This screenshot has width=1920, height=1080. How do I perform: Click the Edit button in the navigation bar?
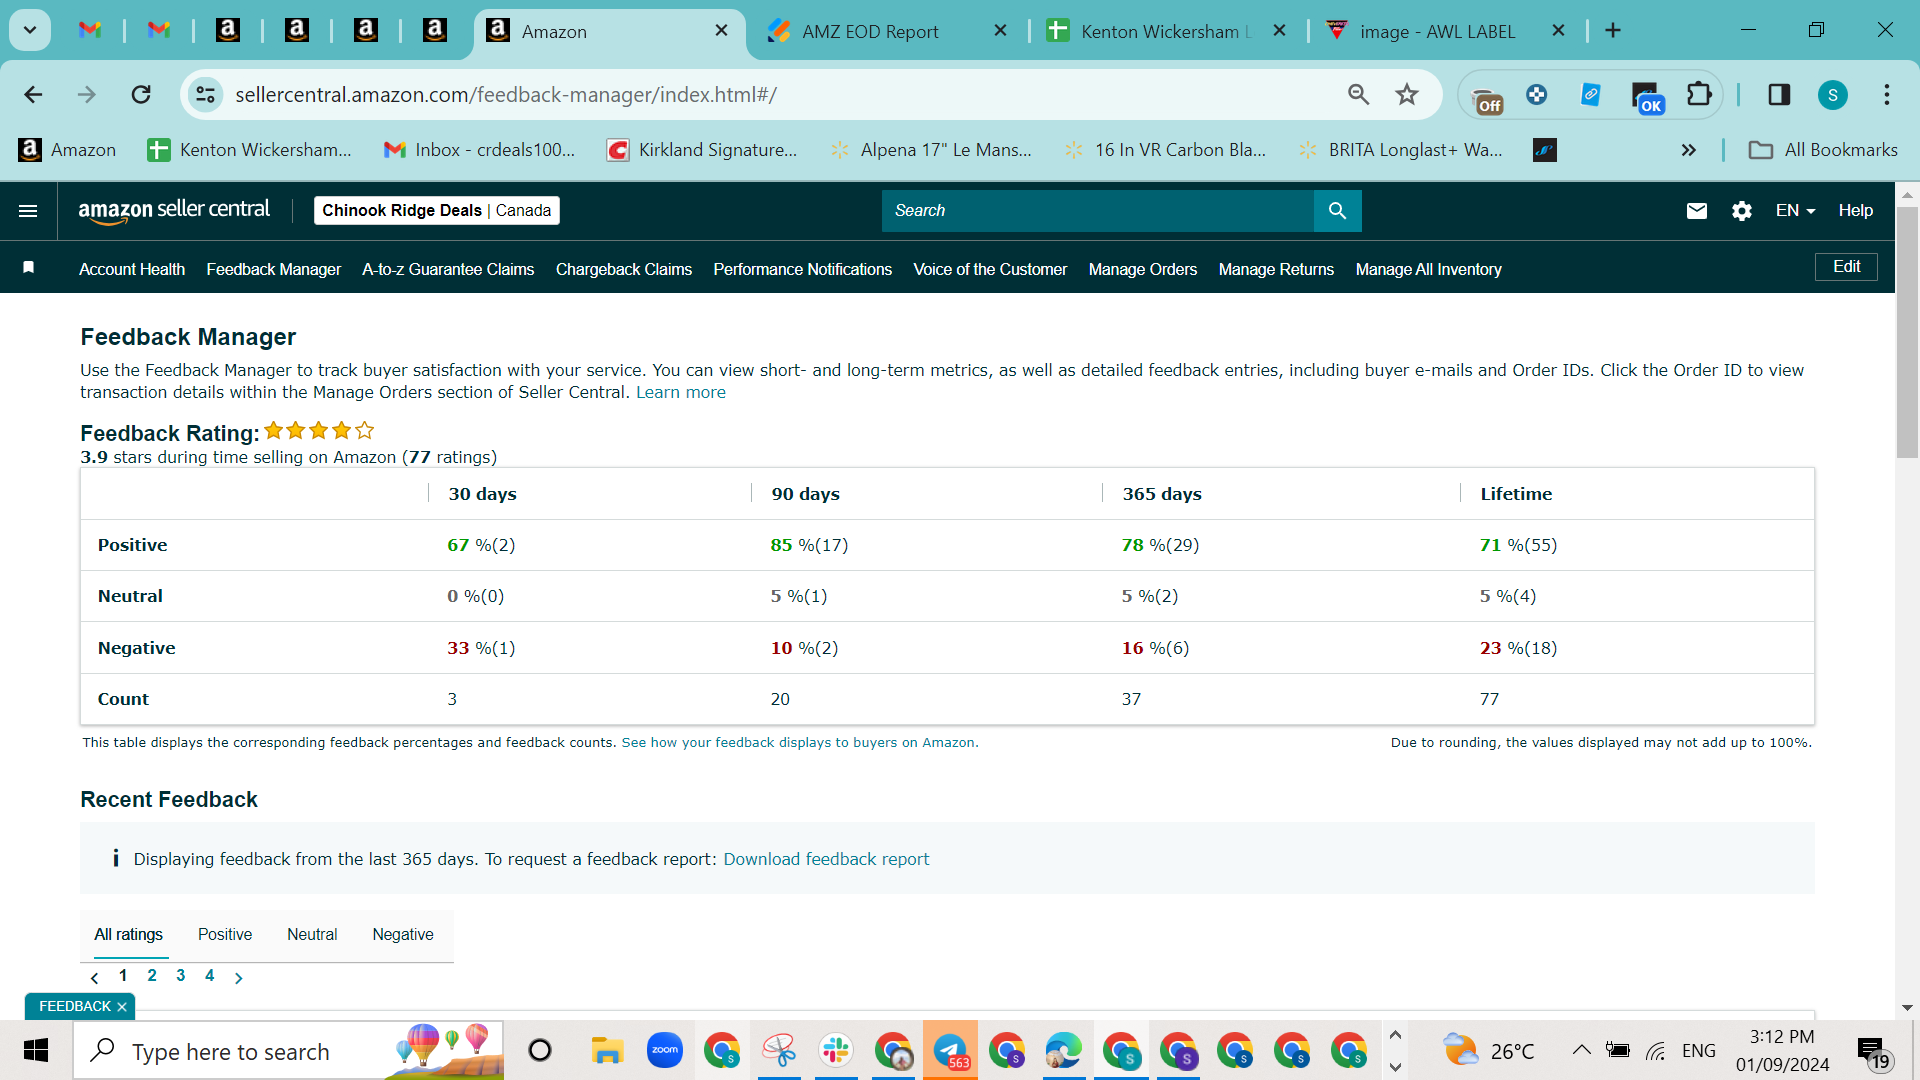1846,267
